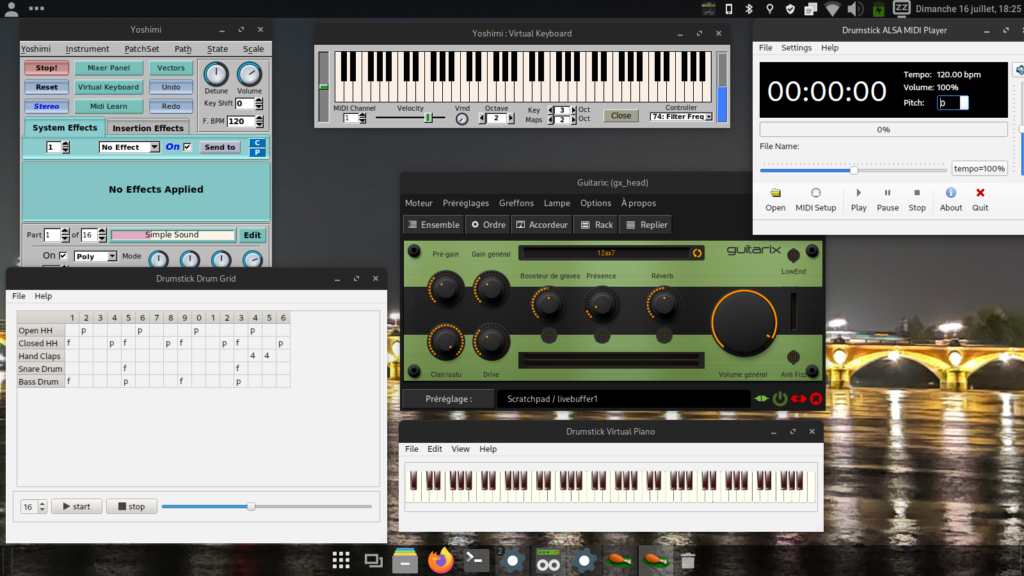Click the Mixer Panel button in Yoshimi
The image size is (1024, 576).
coord(108,68)
